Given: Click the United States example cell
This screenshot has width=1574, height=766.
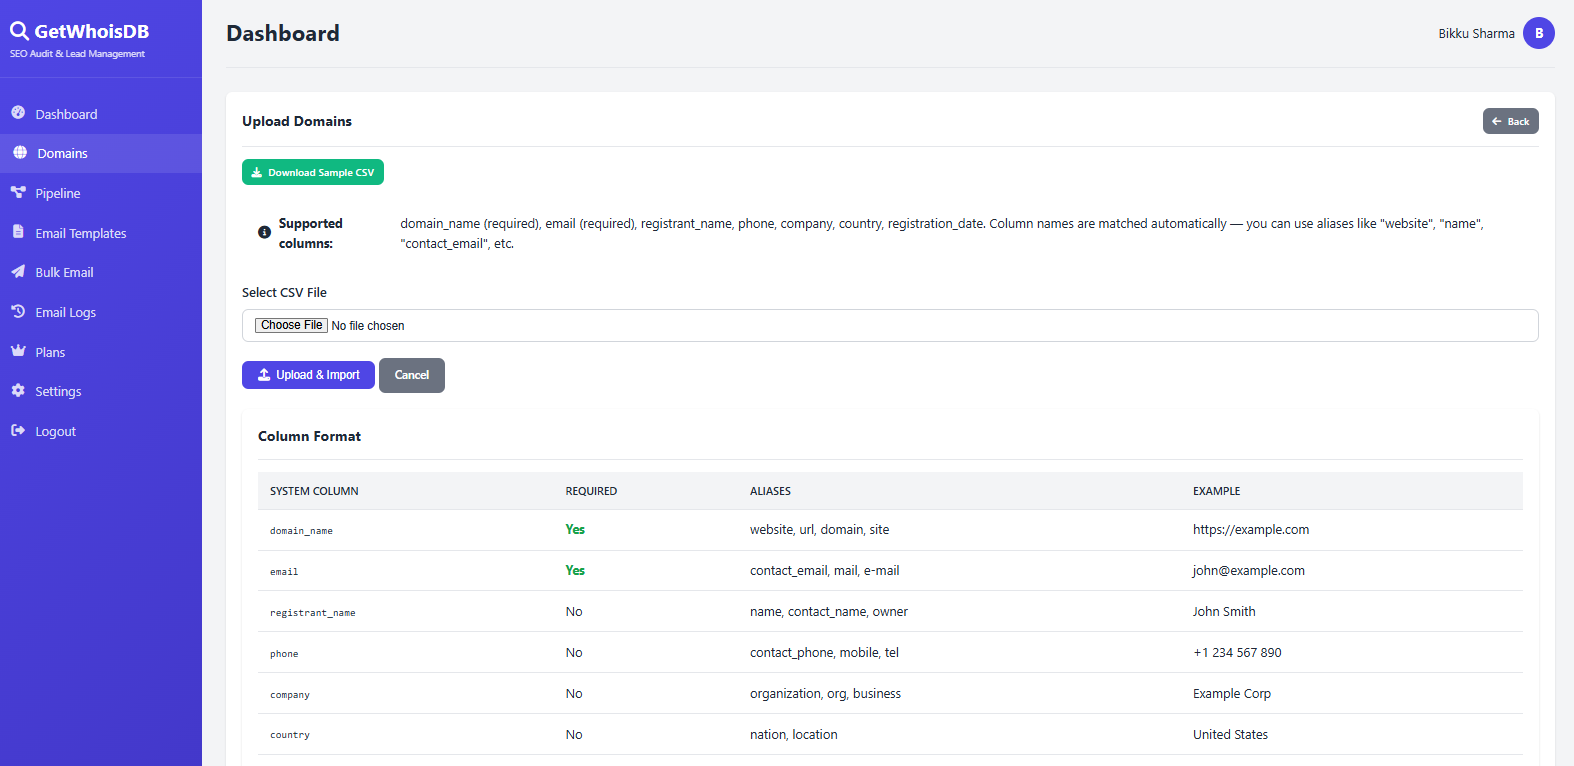Looking at the screenshot, I should 1230,735.
